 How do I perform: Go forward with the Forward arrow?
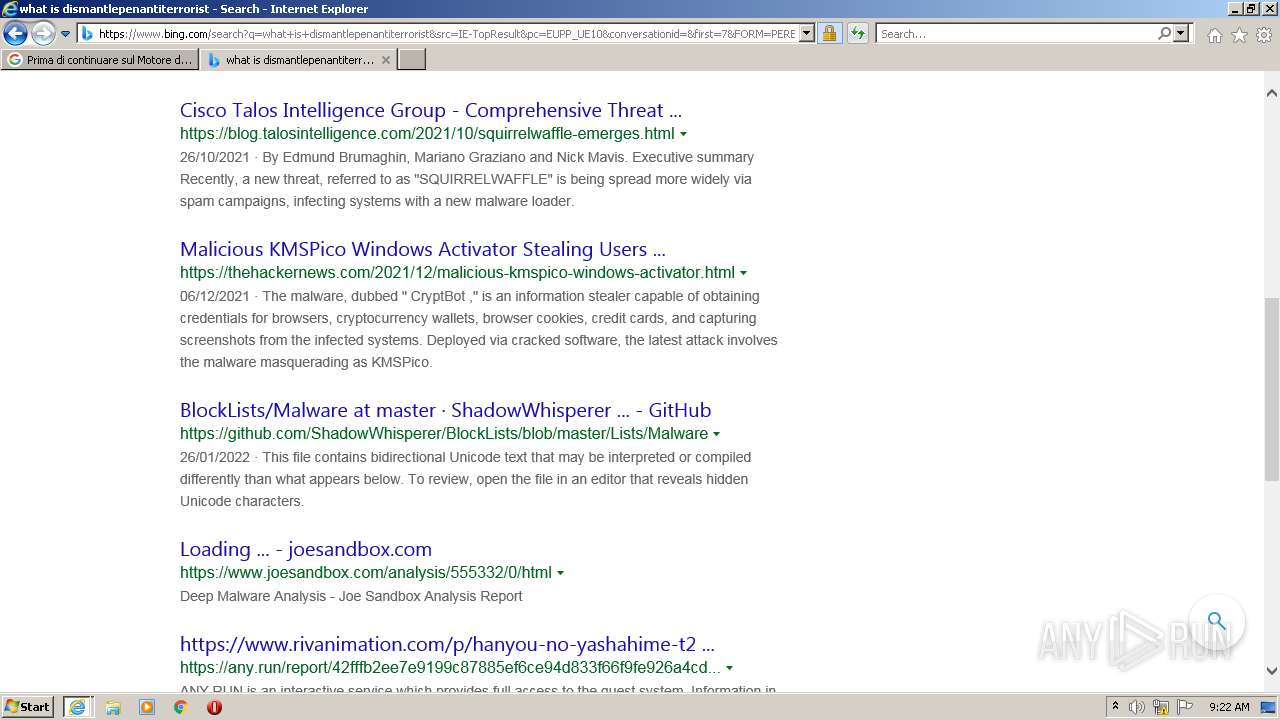coord(43,34)
